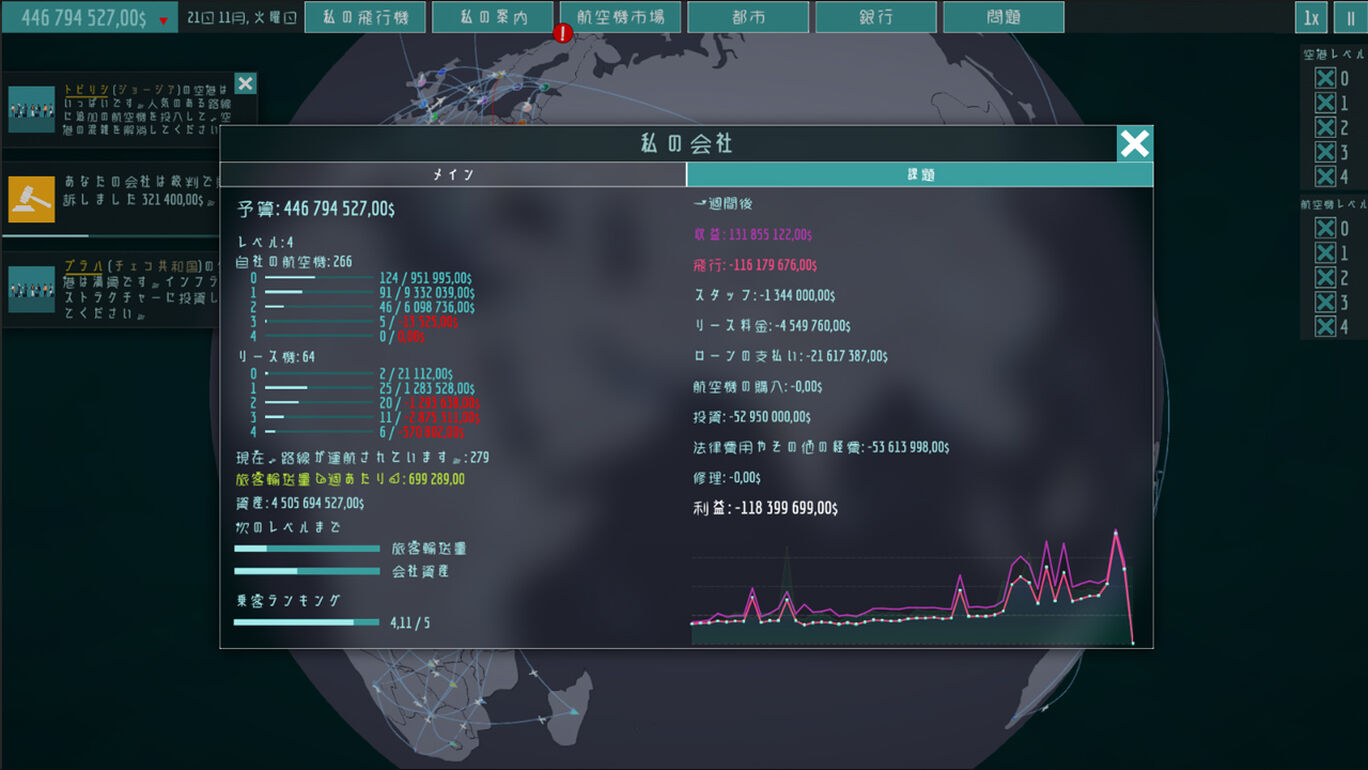Change game speed with the 1x button
This screenshot has width=1368, height=770.
tap(1311, 17)
